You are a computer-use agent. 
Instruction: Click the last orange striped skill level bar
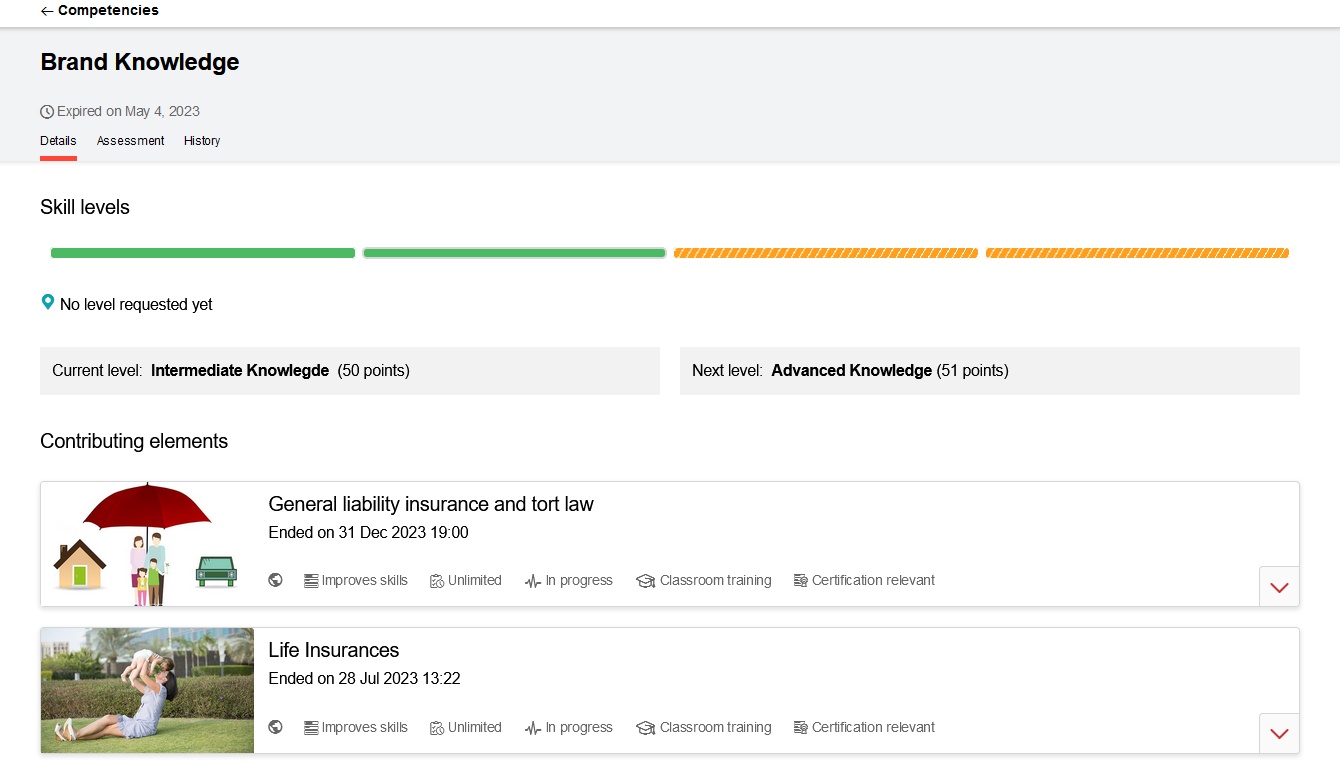[1137, 253]
